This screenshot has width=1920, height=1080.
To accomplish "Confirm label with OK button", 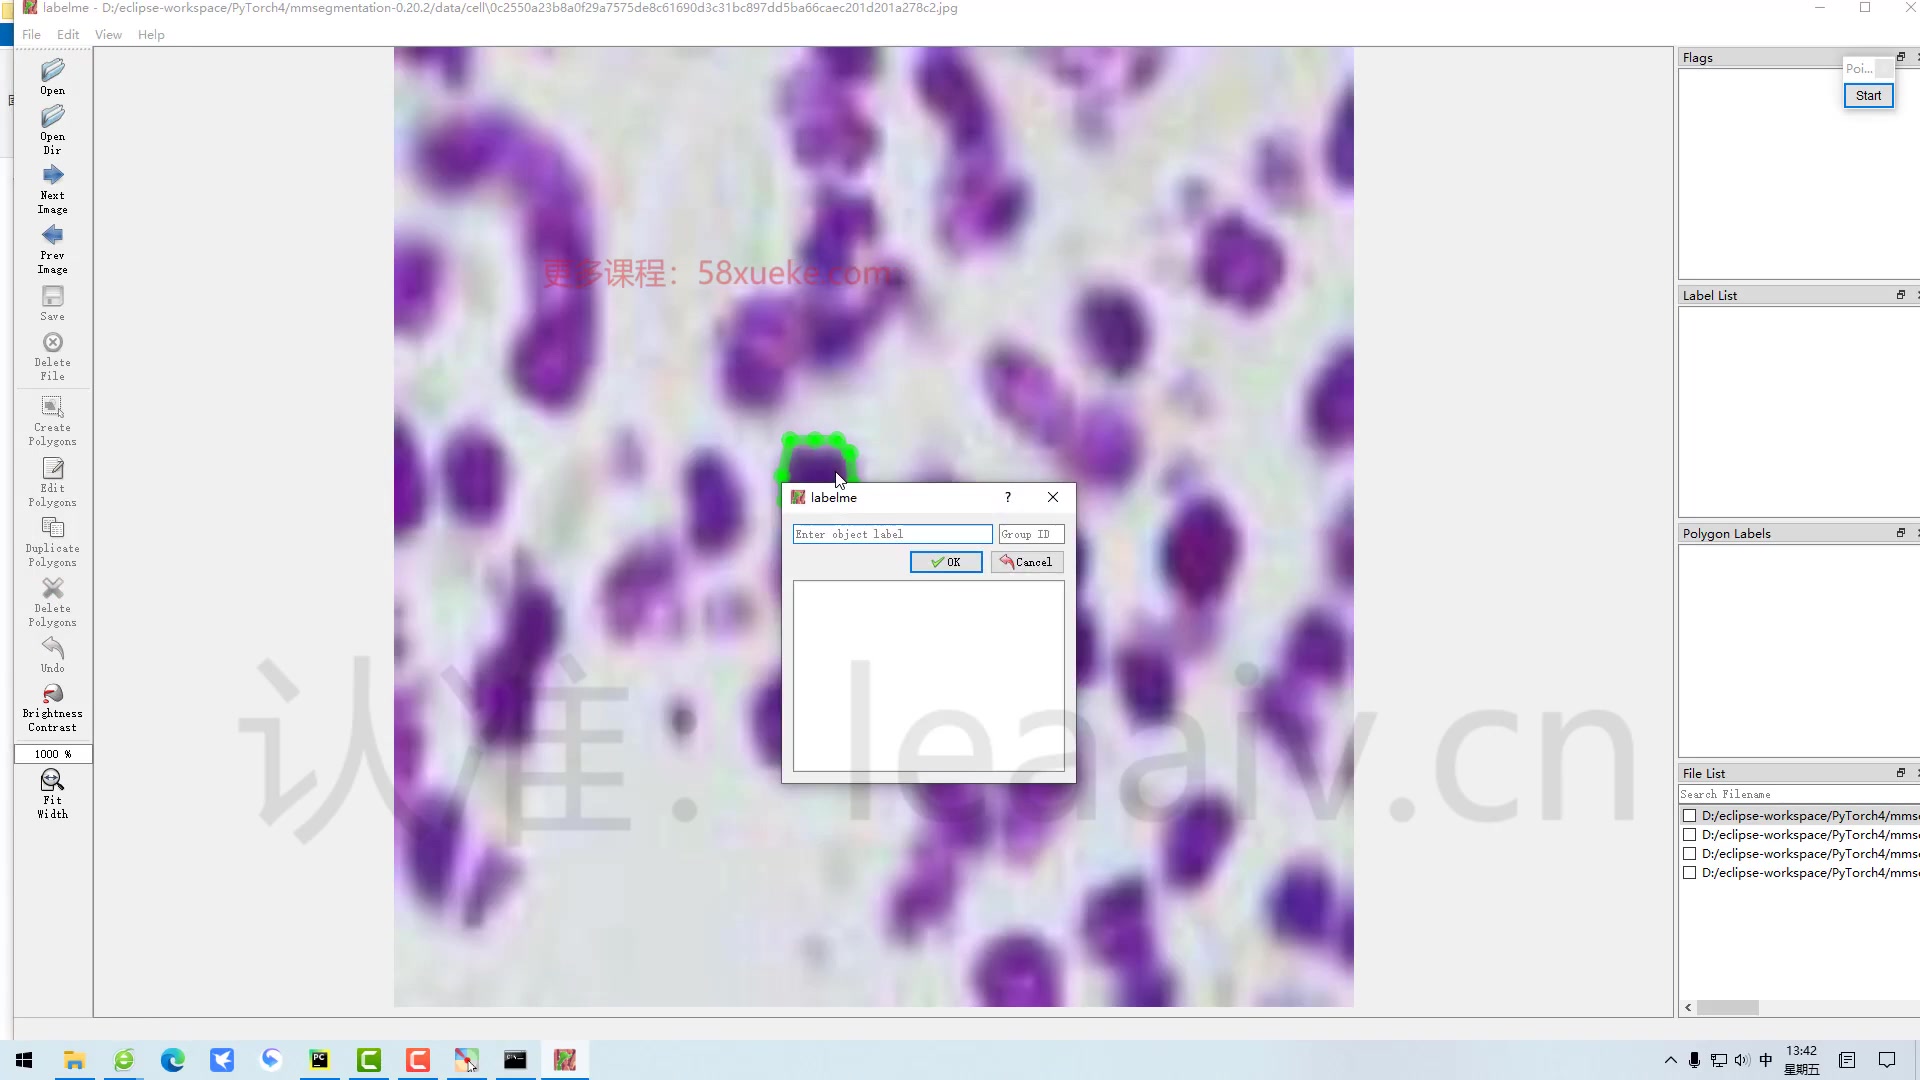I will tap(946, 562).
